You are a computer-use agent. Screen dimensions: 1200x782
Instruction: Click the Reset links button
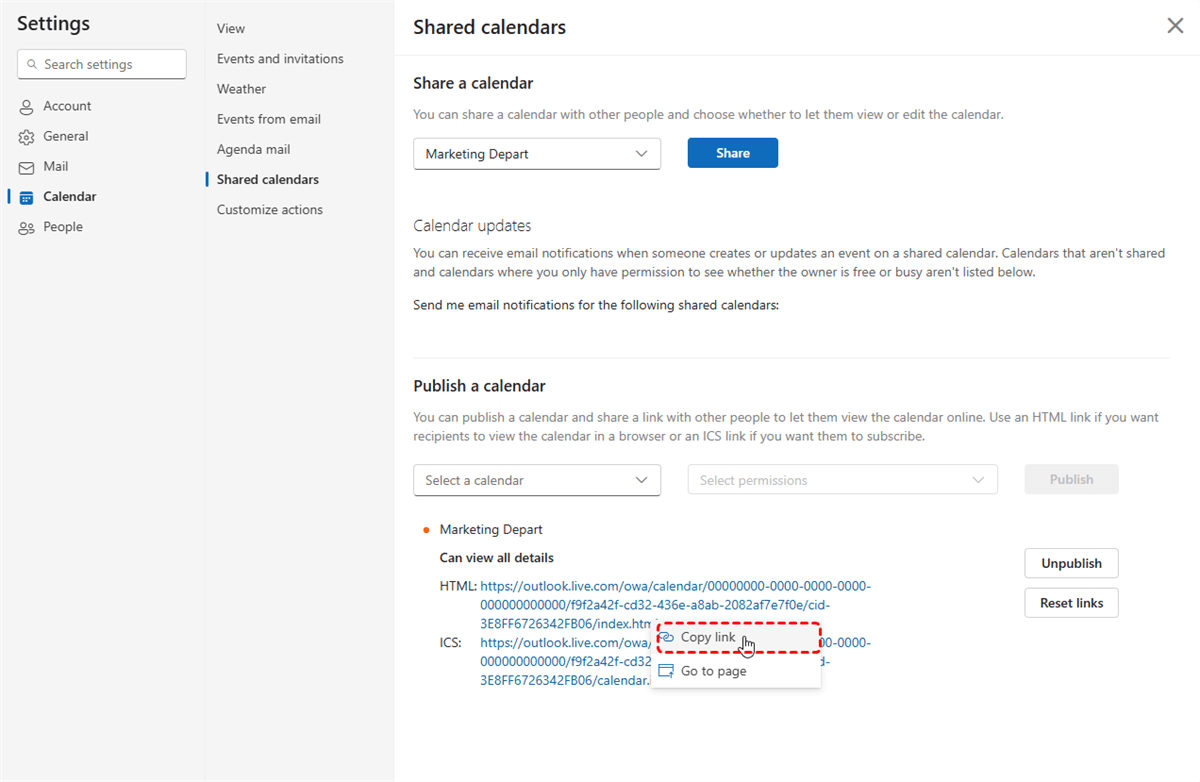(x=1071, y=603)
